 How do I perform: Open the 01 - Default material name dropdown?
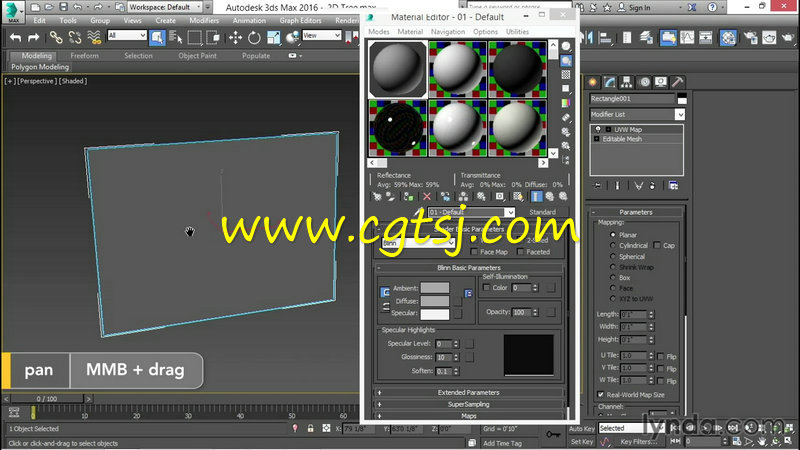coord(471,212)
